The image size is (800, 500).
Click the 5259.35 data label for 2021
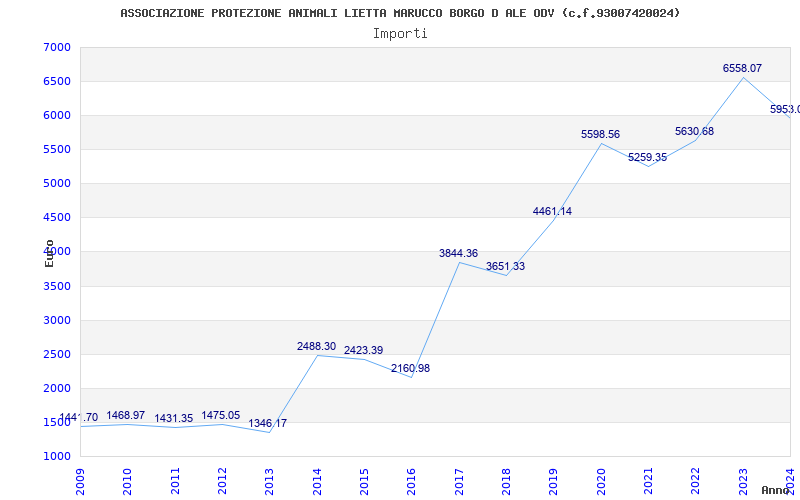pyautogui.click(x=647, y=157)
